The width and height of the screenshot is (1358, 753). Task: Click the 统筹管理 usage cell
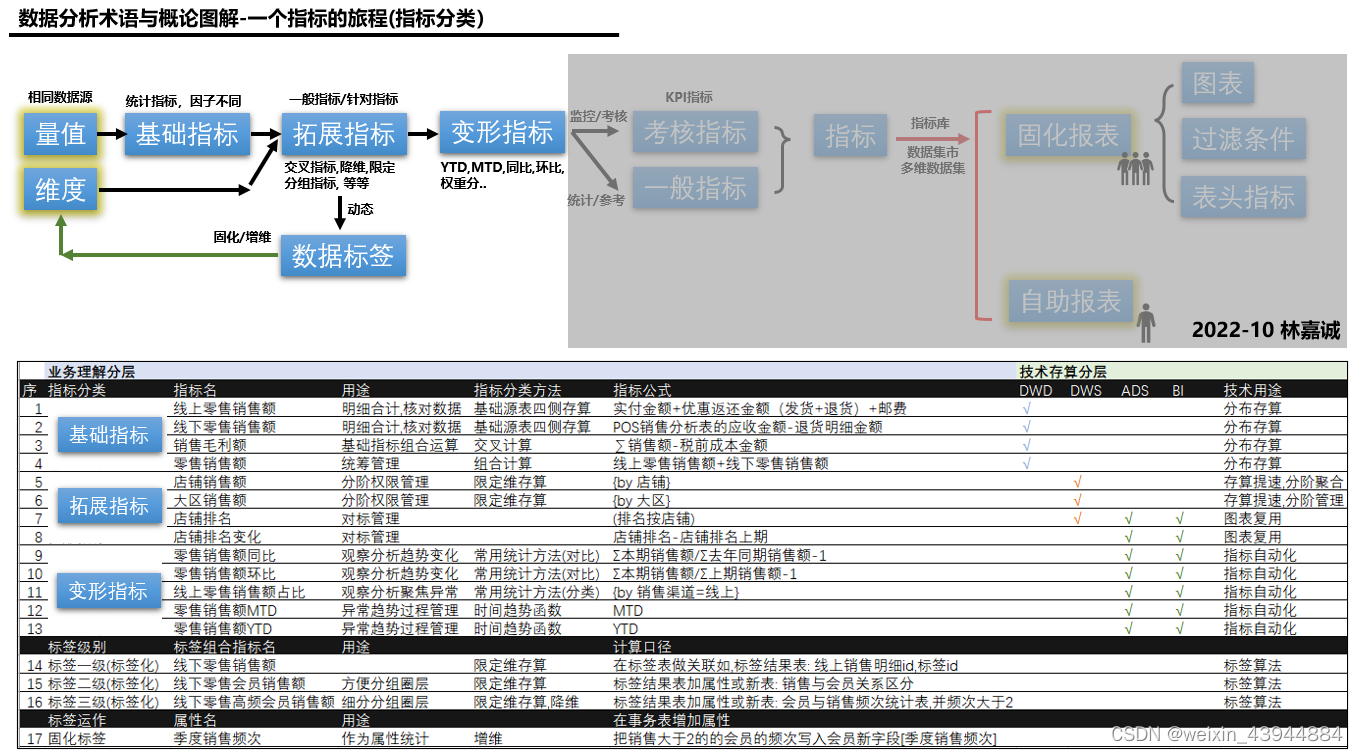coord(371,464)
